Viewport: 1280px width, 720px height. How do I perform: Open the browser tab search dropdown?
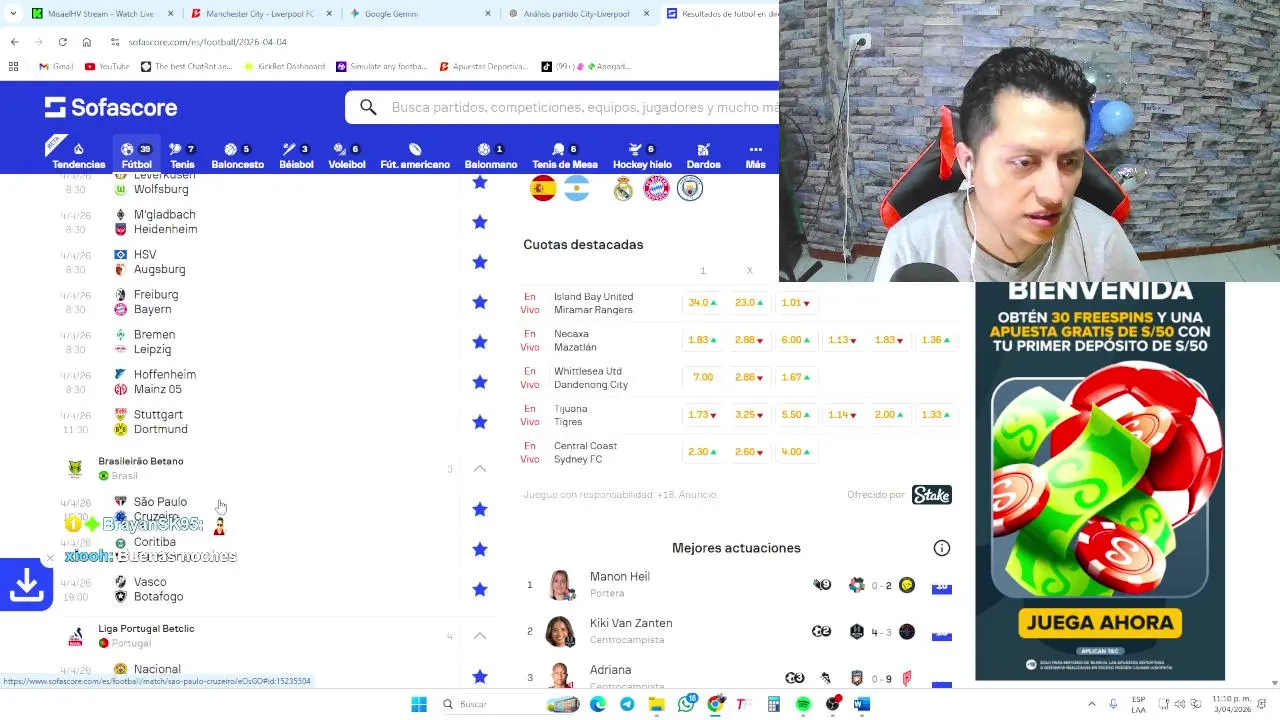pos(15,14)
